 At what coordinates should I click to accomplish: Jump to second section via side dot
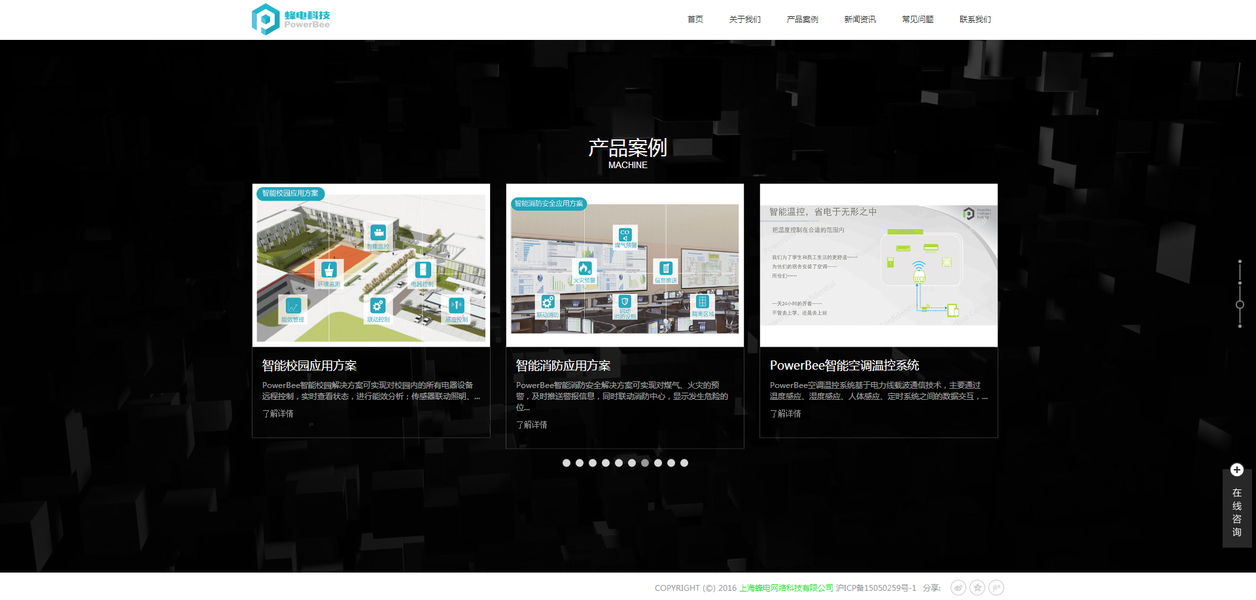pos(1240,282)
